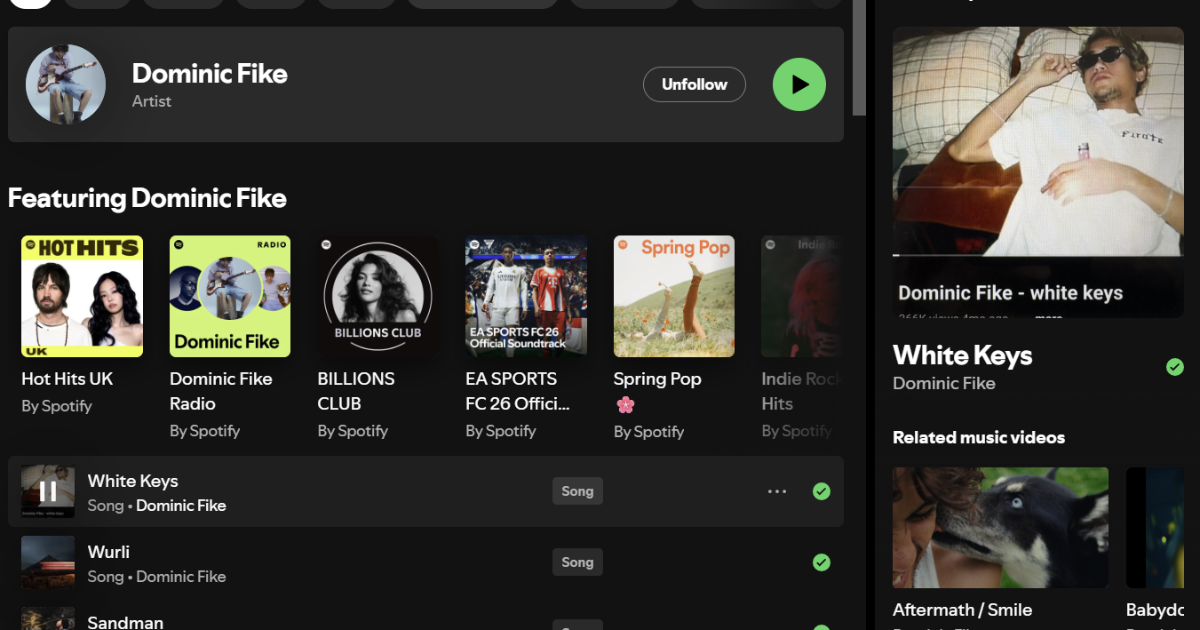Pause the White Keys track in the list
This screenshot has width=1200, height=630.
point(48,491)
